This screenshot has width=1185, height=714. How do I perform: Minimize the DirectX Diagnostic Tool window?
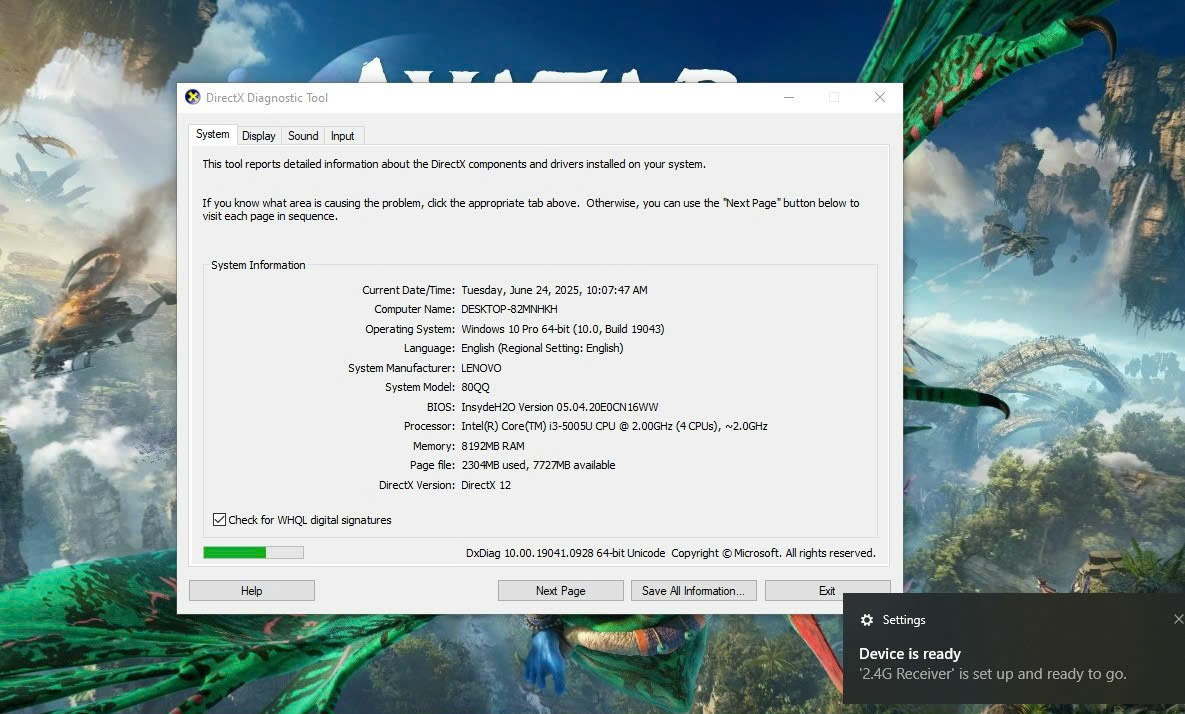tap(789, 97)
